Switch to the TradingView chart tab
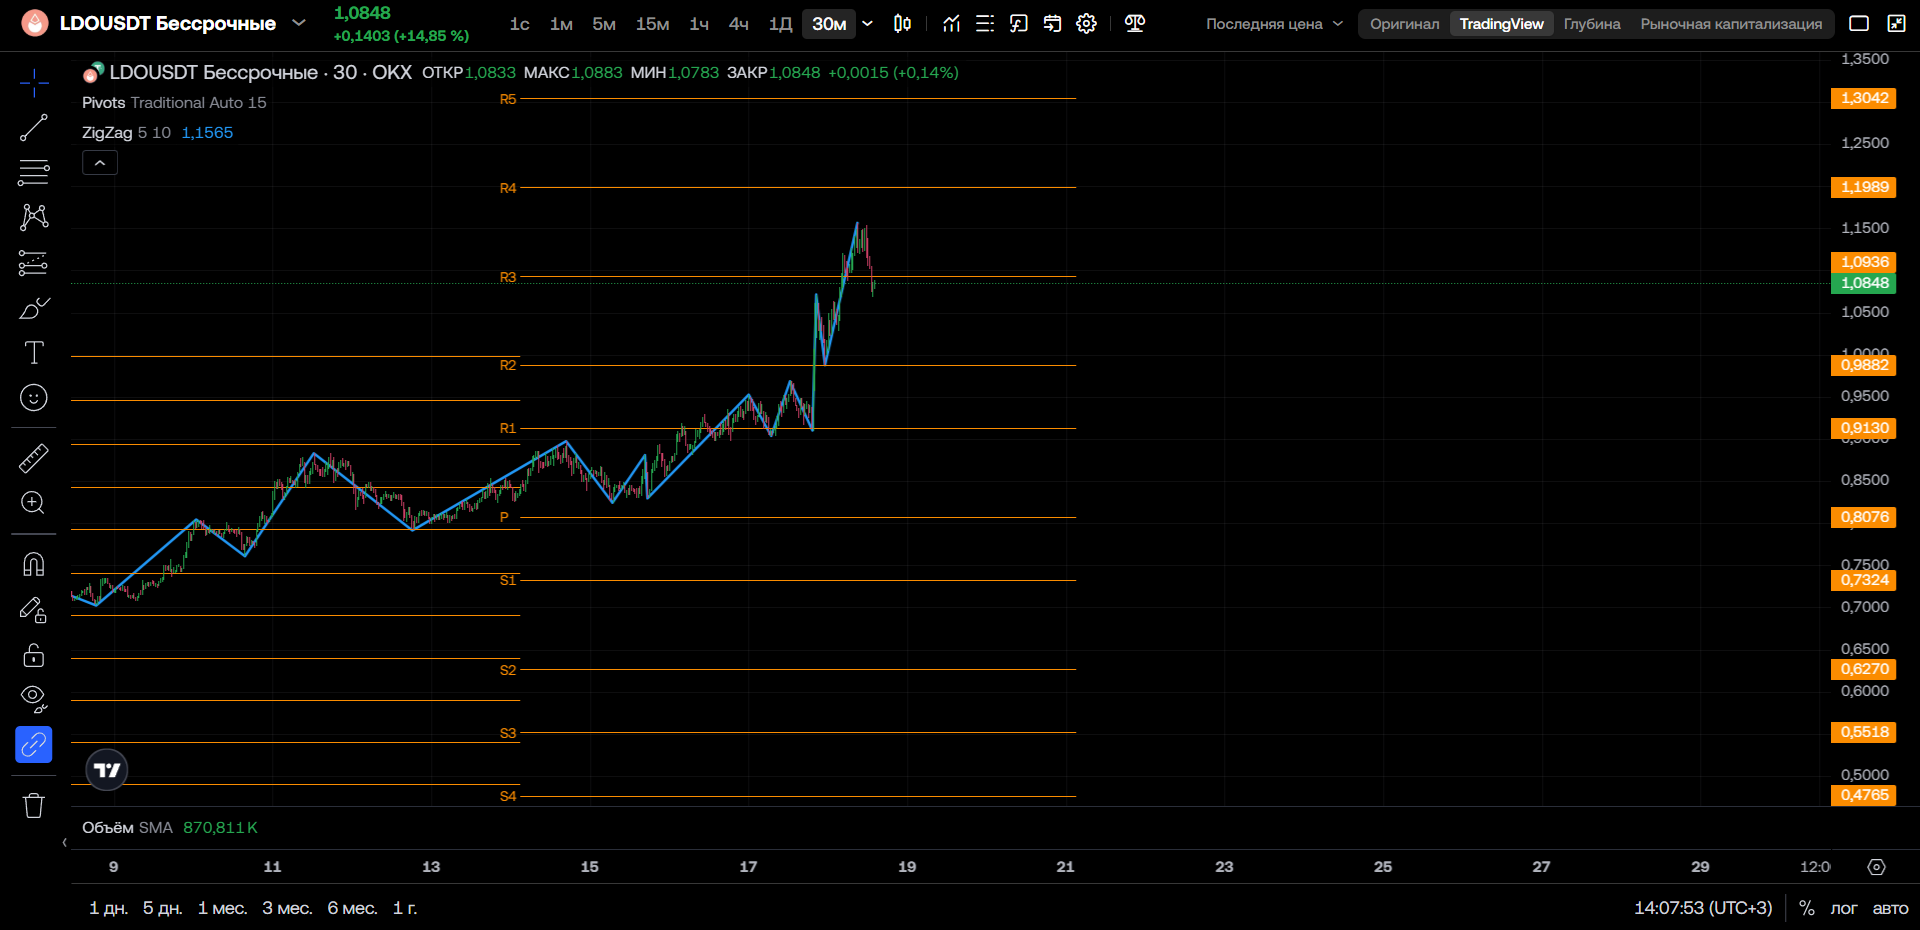 tap(1501, 24)
